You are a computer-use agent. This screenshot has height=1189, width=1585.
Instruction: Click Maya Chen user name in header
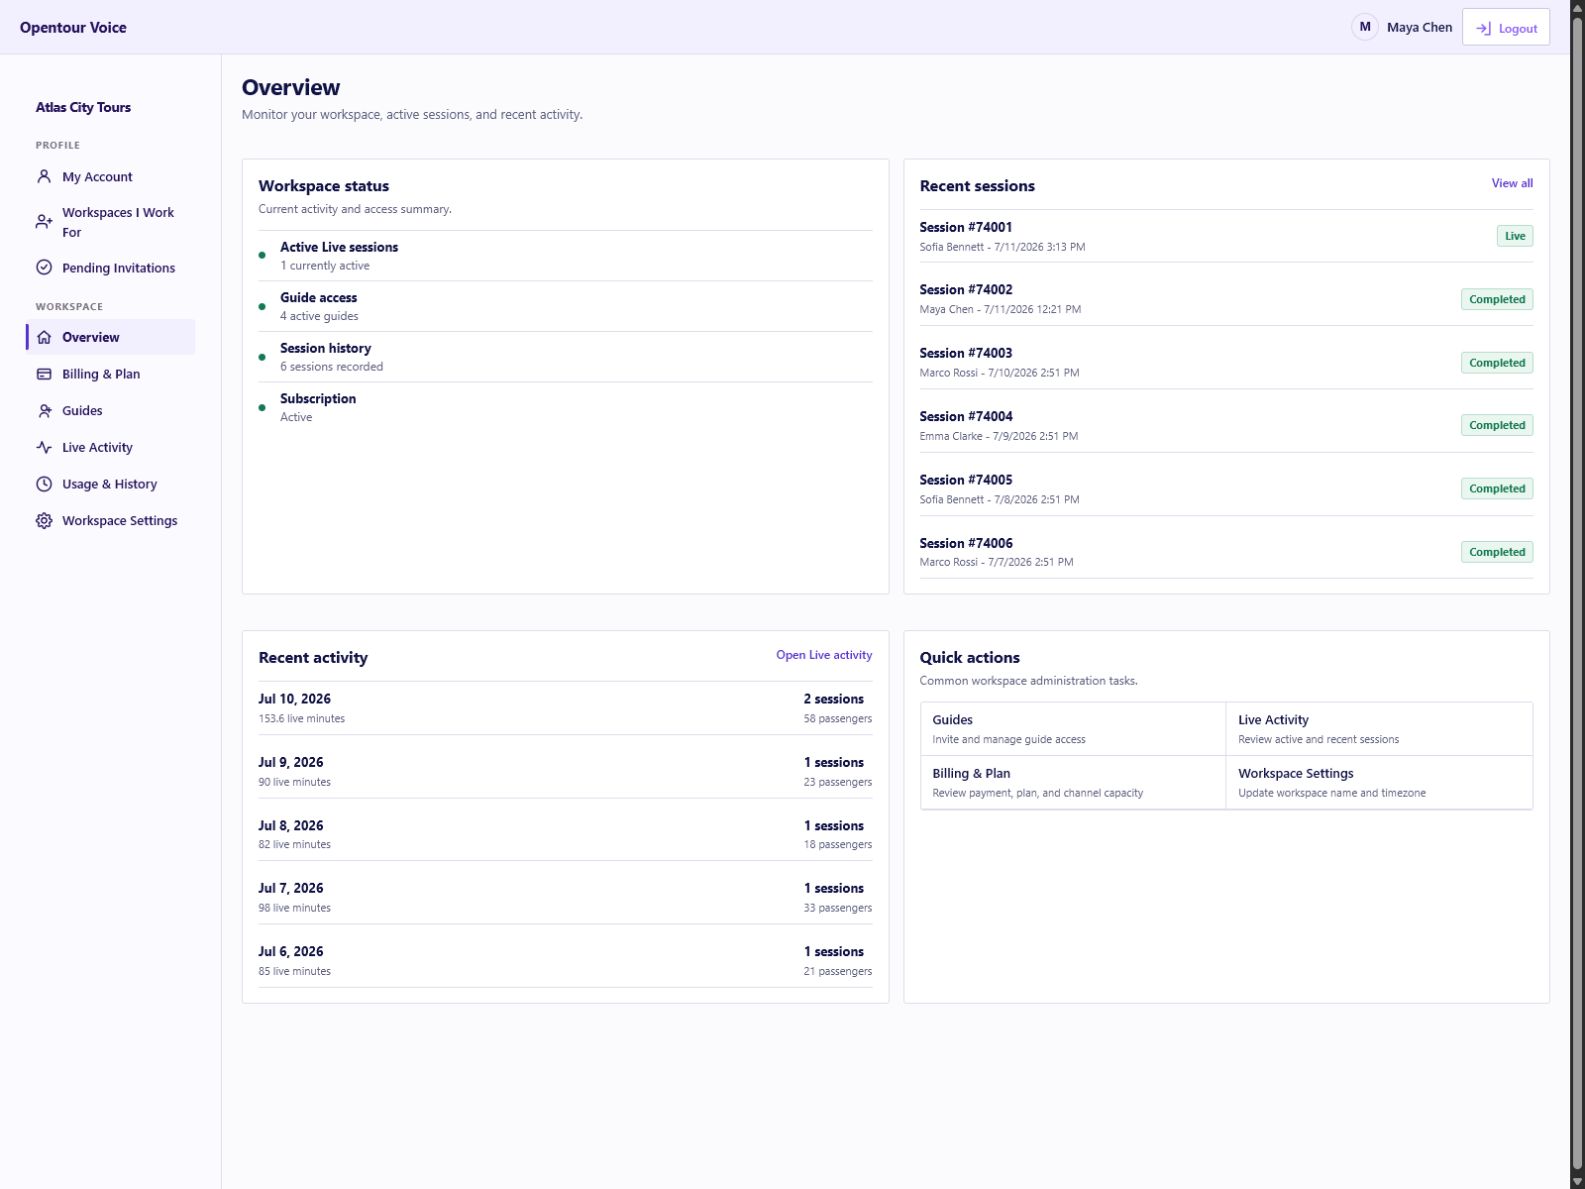(1419, 27)
